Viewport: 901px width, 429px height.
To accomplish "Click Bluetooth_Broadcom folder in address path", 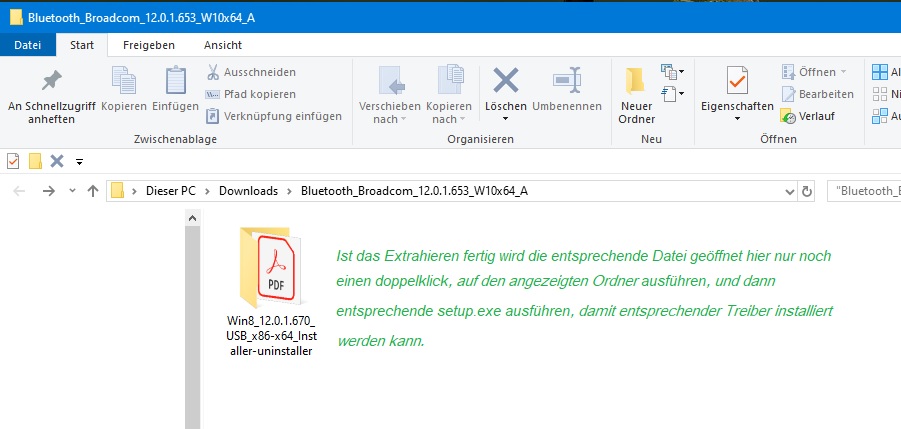I will click(x=414, y=191).
